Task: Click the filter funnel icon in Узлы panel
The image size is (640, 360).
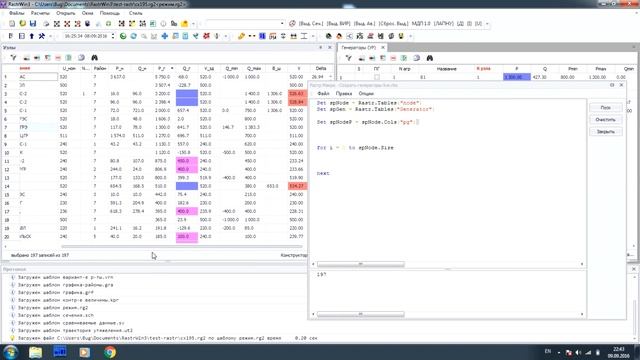Action: [13, 58]
